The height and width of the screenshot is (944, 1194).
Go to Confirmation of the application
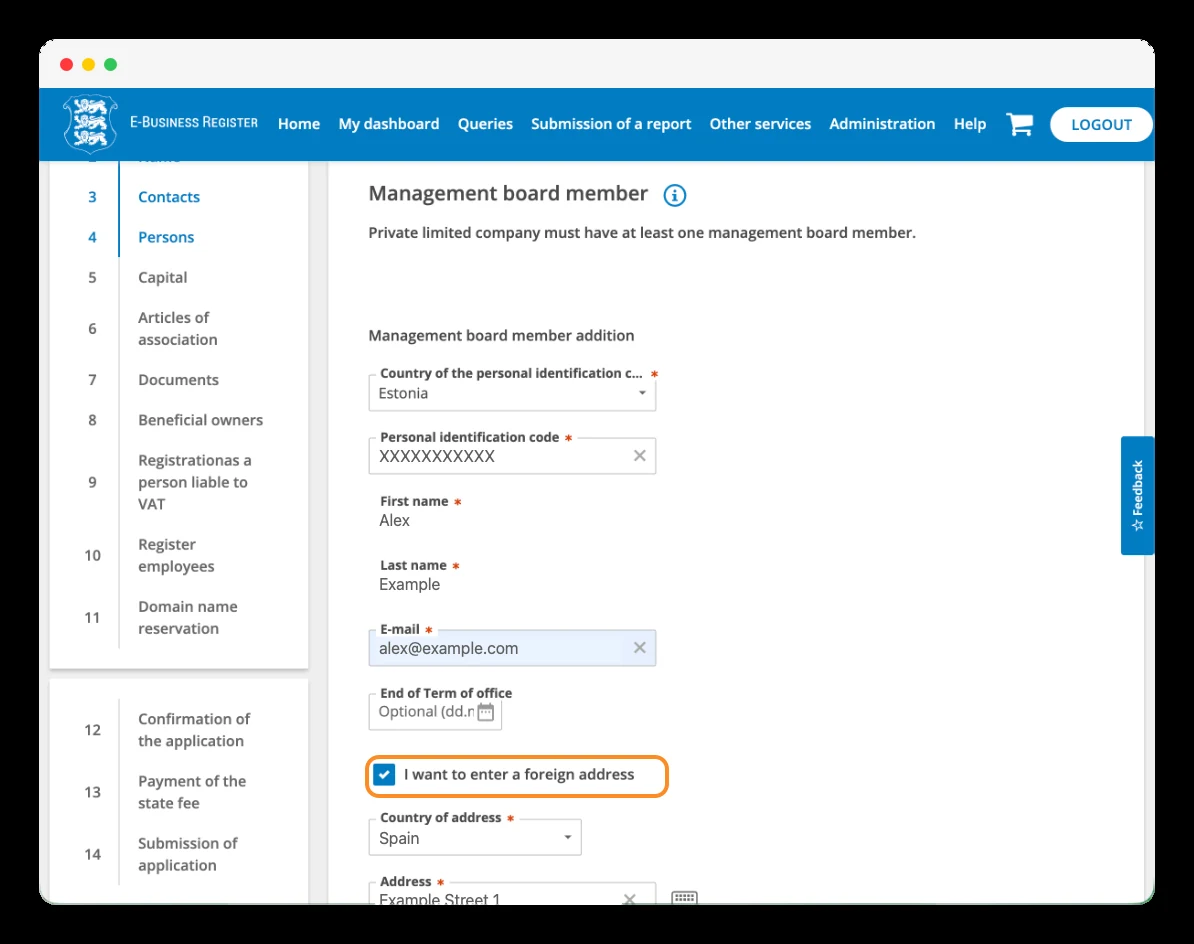194,730
